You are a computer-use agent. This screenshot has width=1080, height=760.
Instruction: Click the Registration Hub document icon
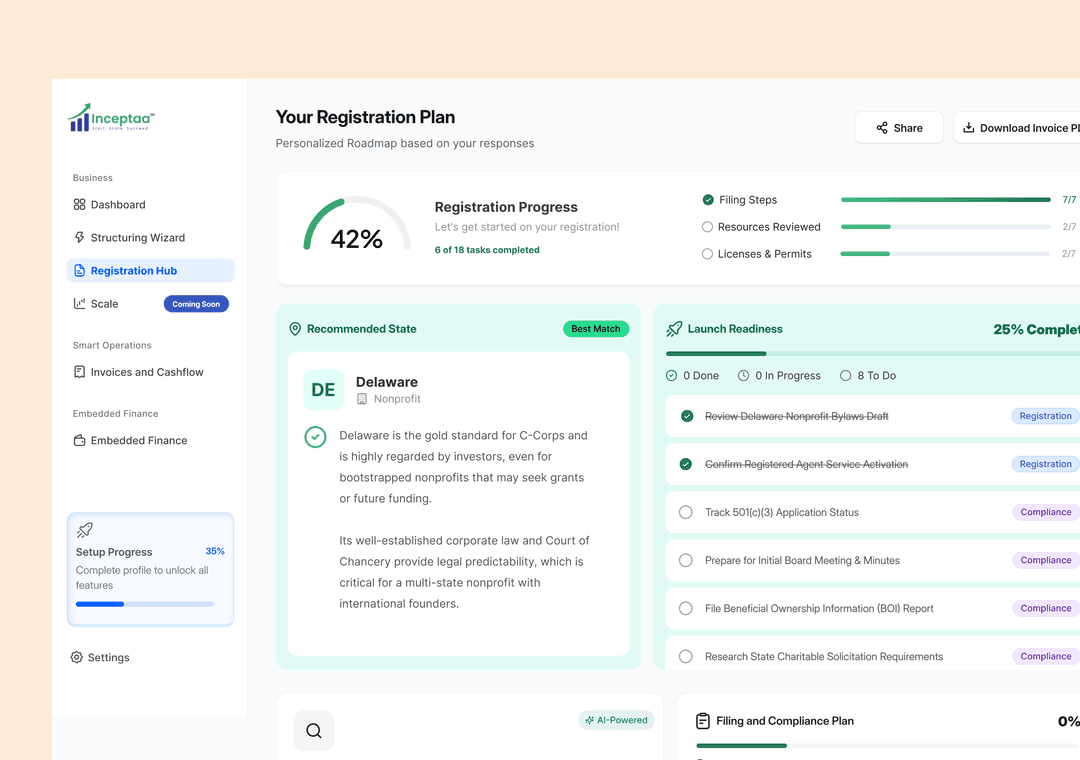click(x=79, y=271)
